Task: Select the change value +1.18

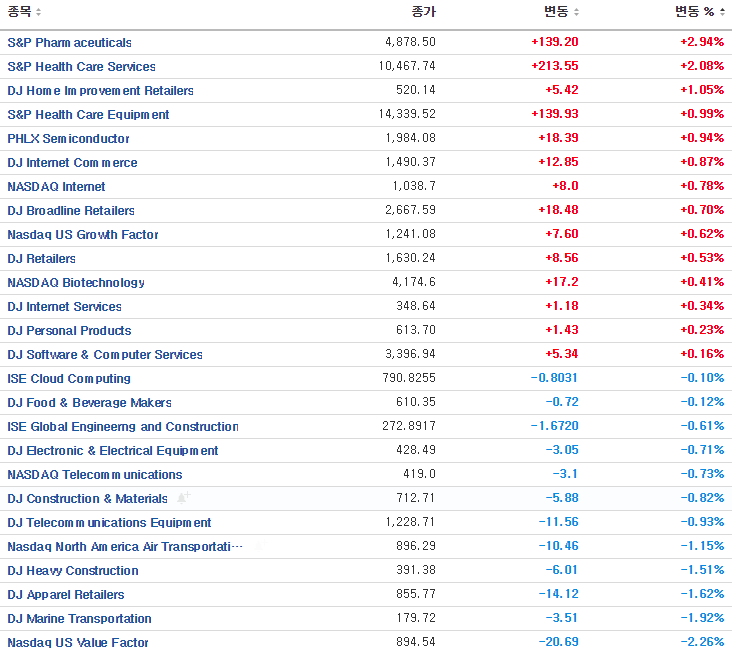Action: pos(562,306)
